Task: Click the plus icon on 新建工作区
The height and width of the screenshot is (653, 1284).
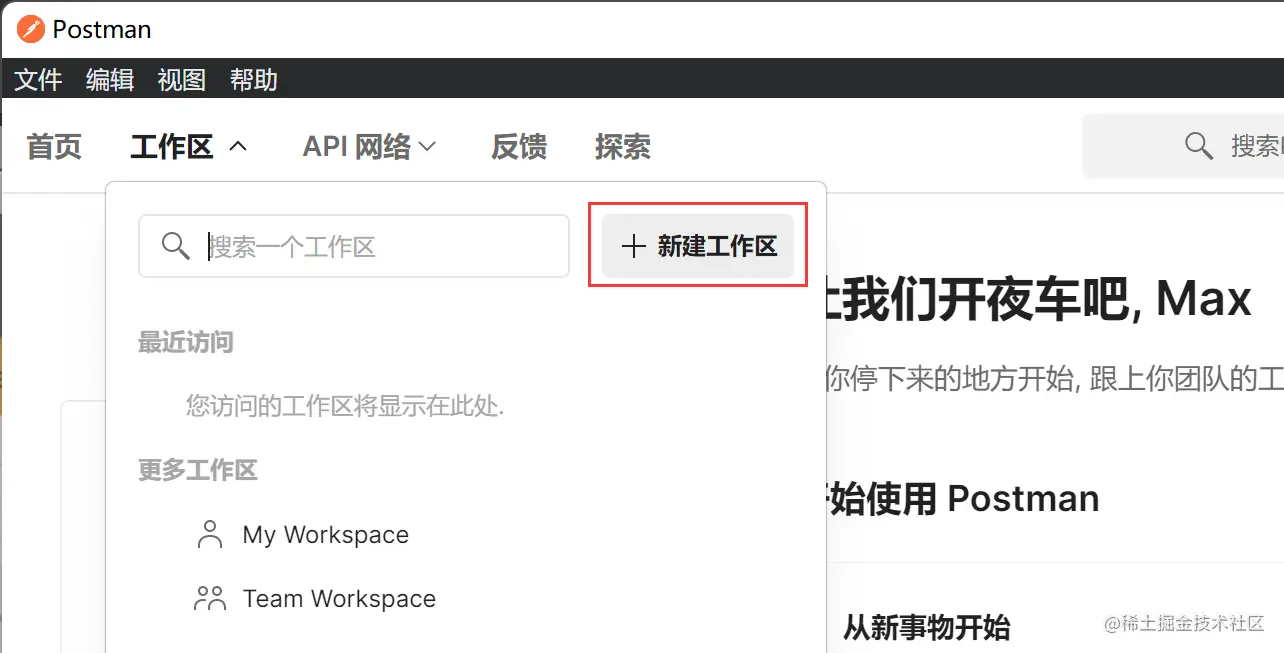Action: point(634,246)
